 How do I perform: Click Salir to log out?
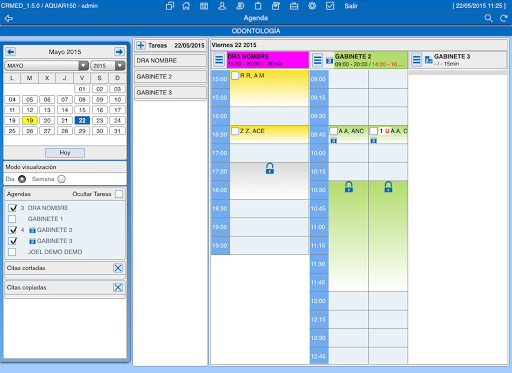coord(351,6)
